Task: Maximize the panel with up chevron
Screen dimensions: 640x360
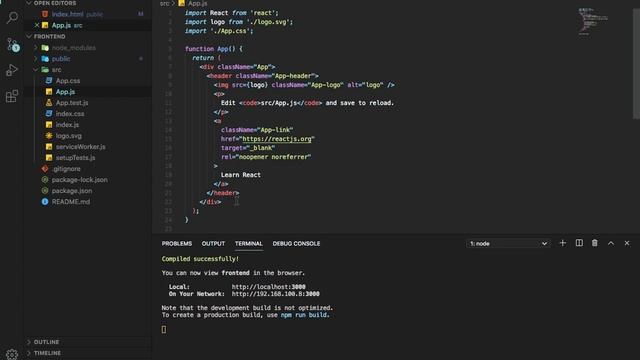Action: coord(611,243)
